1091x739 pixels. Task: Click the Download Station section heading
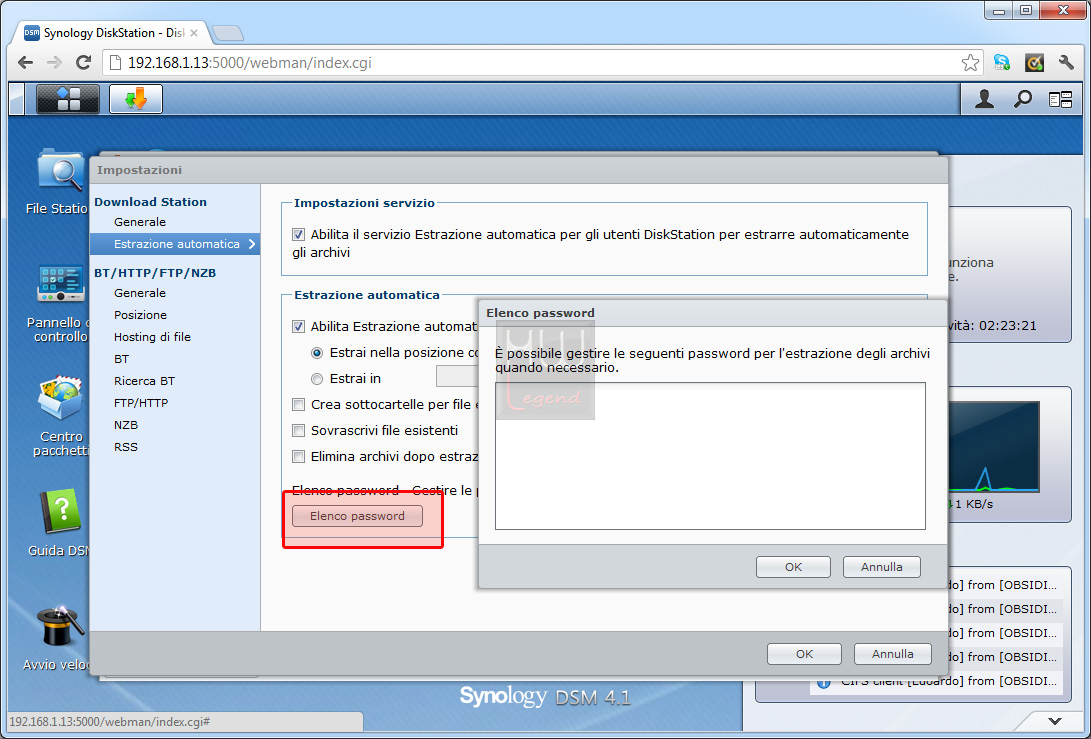click(x=150, y=202)
